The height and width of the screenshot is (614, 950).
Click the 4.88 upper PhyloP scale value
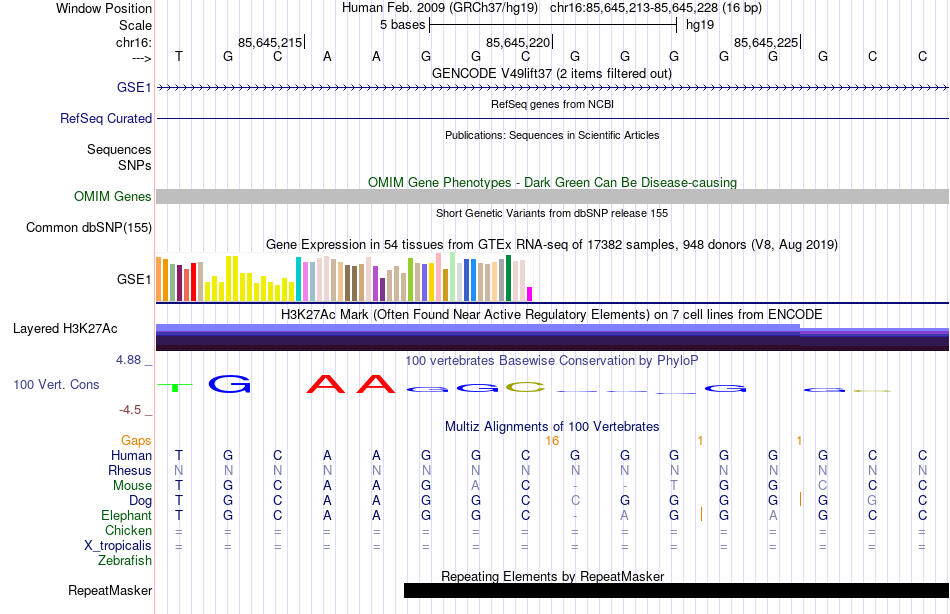(x=128, y=360)
